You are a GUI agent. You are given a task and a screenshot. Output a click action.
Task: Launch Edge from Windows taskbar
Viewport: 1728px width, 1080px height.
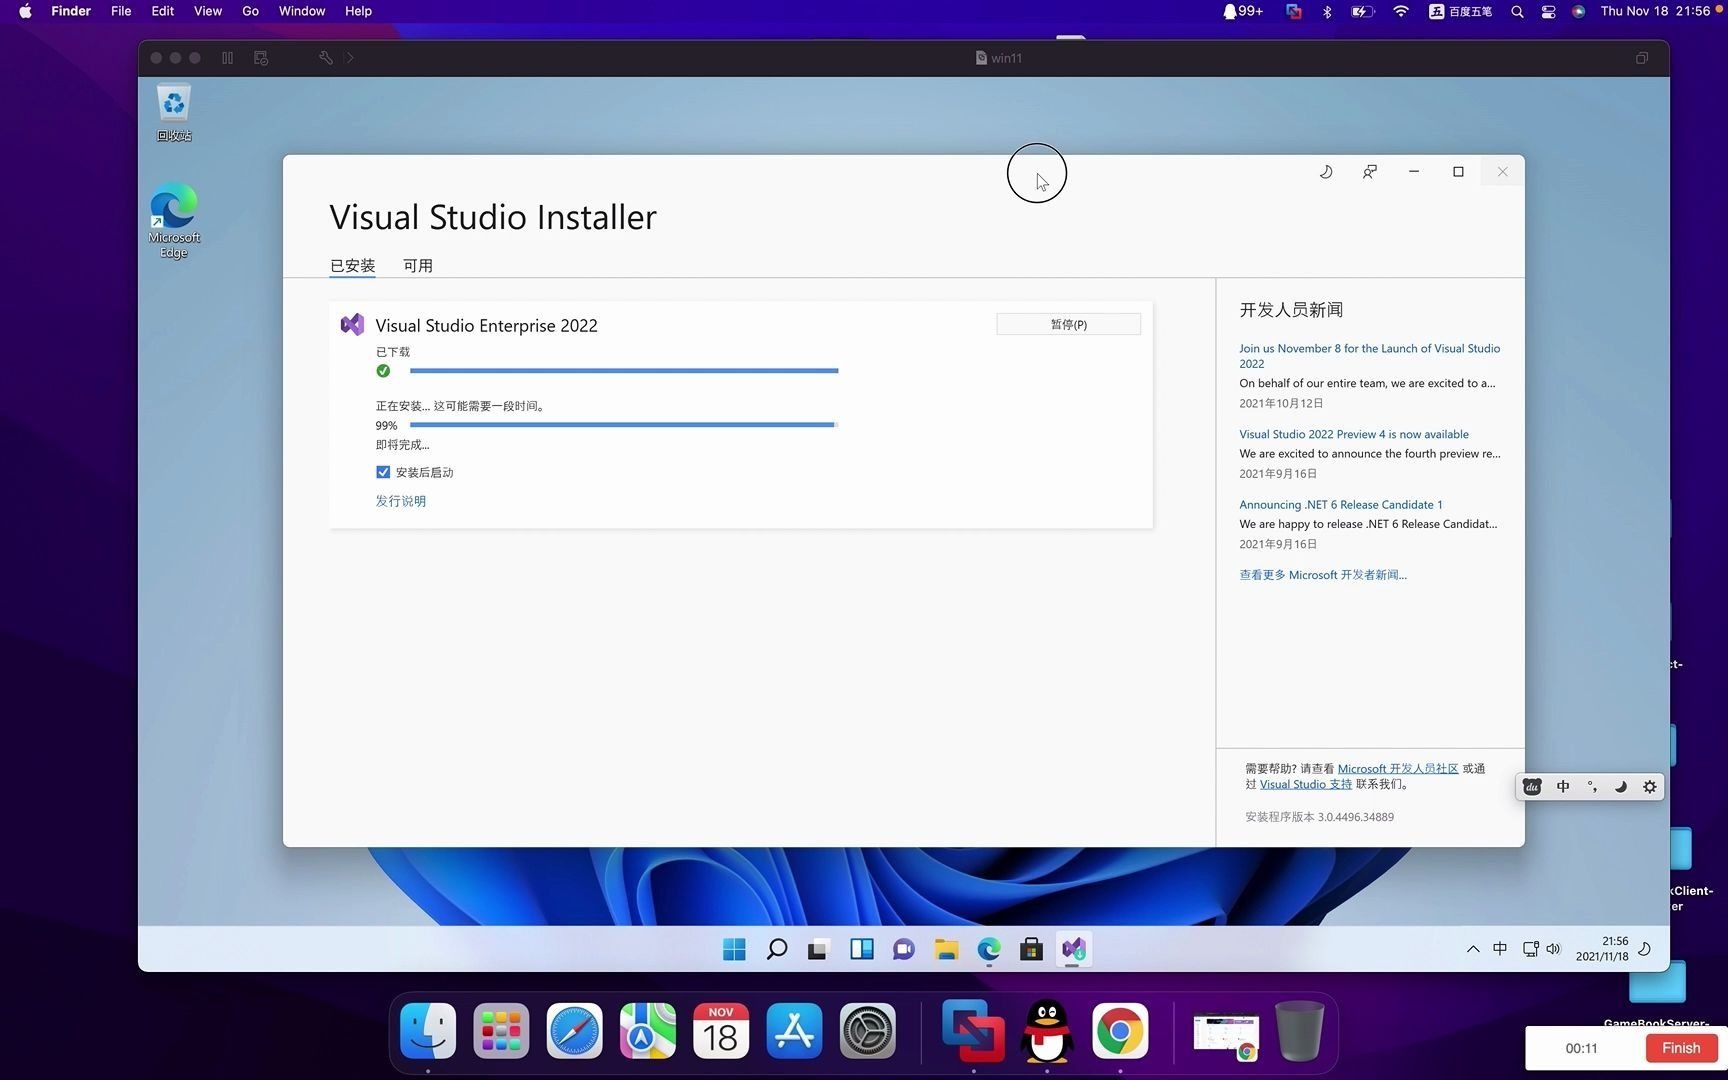coord(989,949)
